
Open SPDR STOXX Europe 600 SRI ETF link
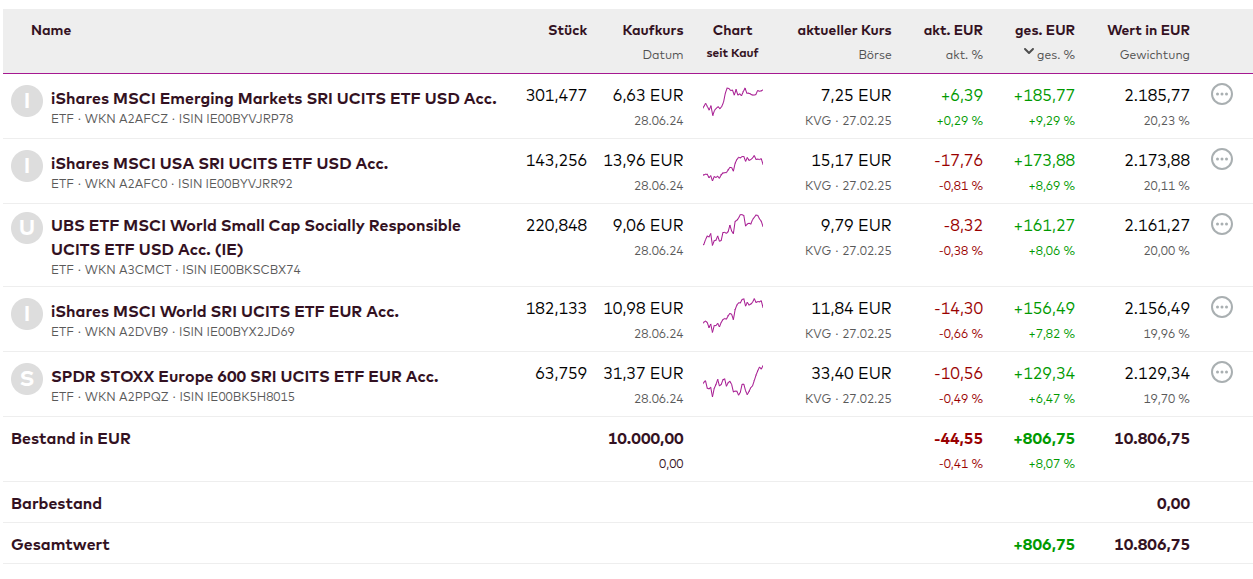pos(244,377)
